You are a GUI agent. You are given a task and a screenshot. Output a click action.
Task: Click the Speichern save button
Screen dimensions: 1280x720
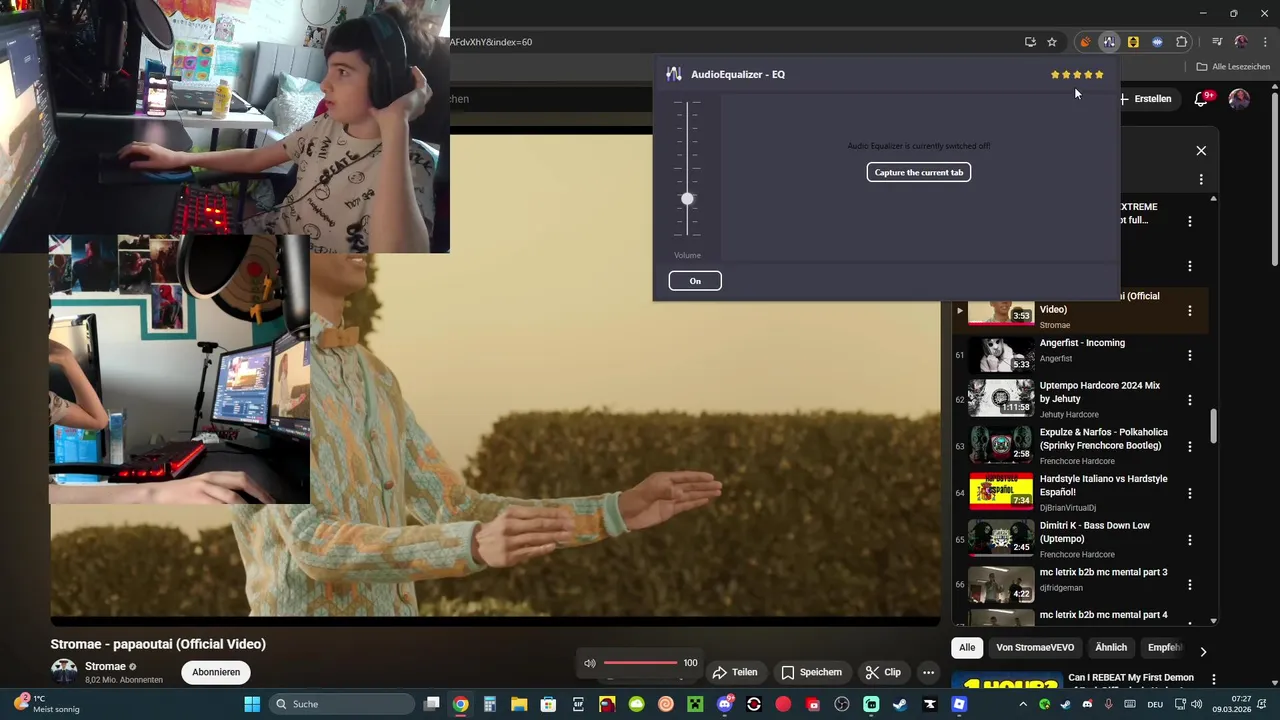tap(812, 672)
